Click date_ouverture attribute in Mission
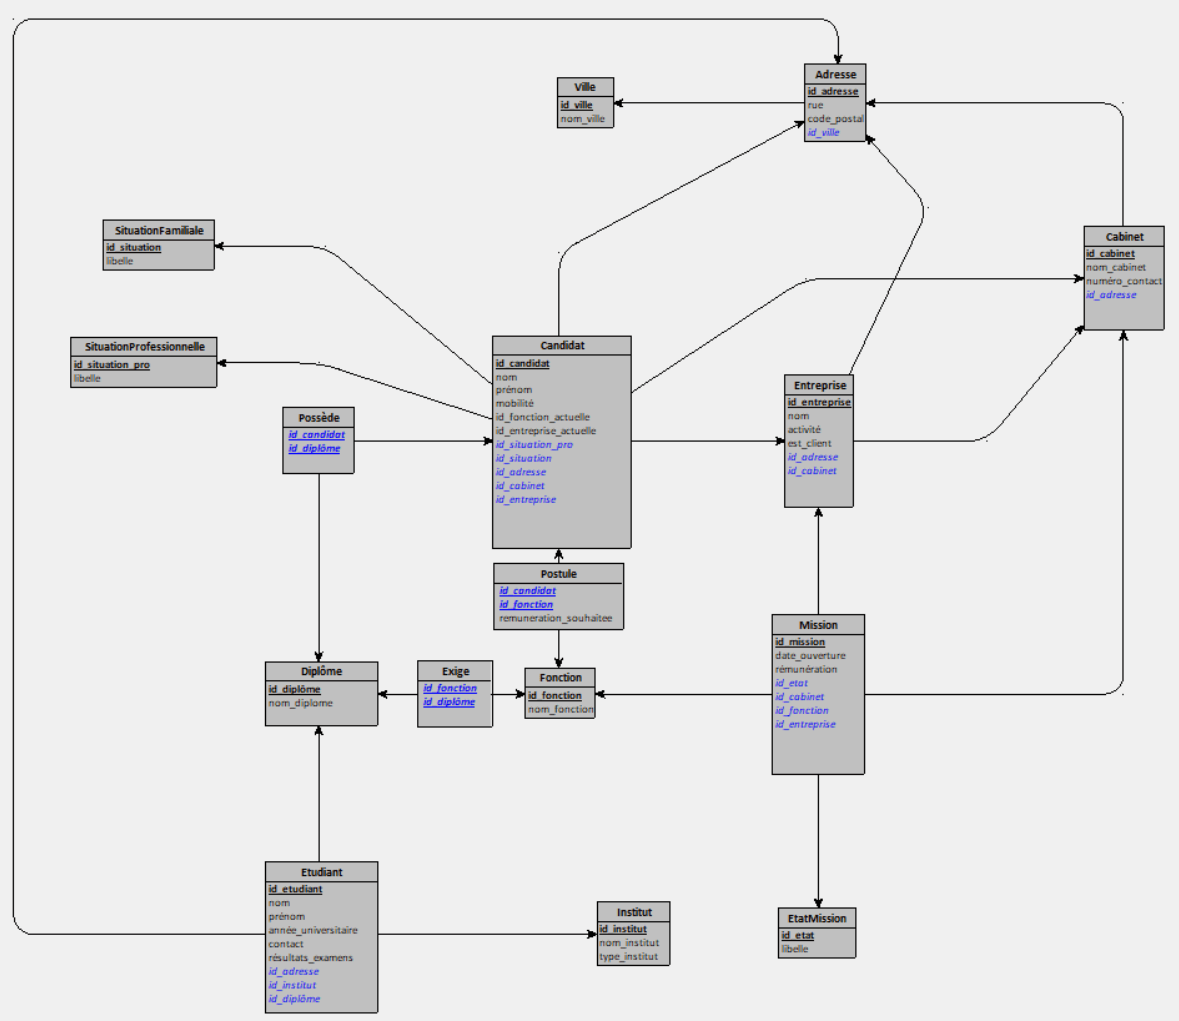 810,656
